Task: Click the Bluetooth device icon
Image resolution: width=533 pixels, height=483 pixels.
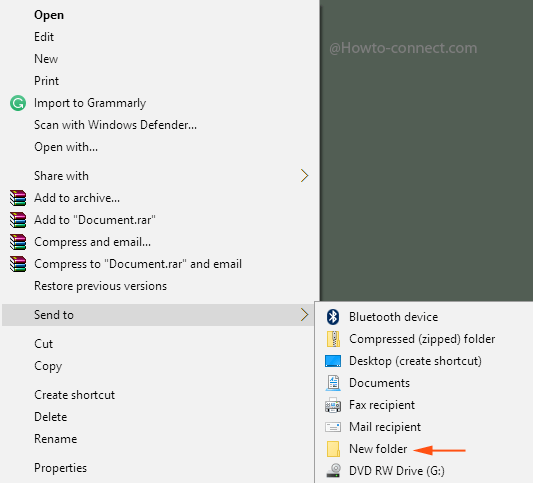Action: pos(333,317)
